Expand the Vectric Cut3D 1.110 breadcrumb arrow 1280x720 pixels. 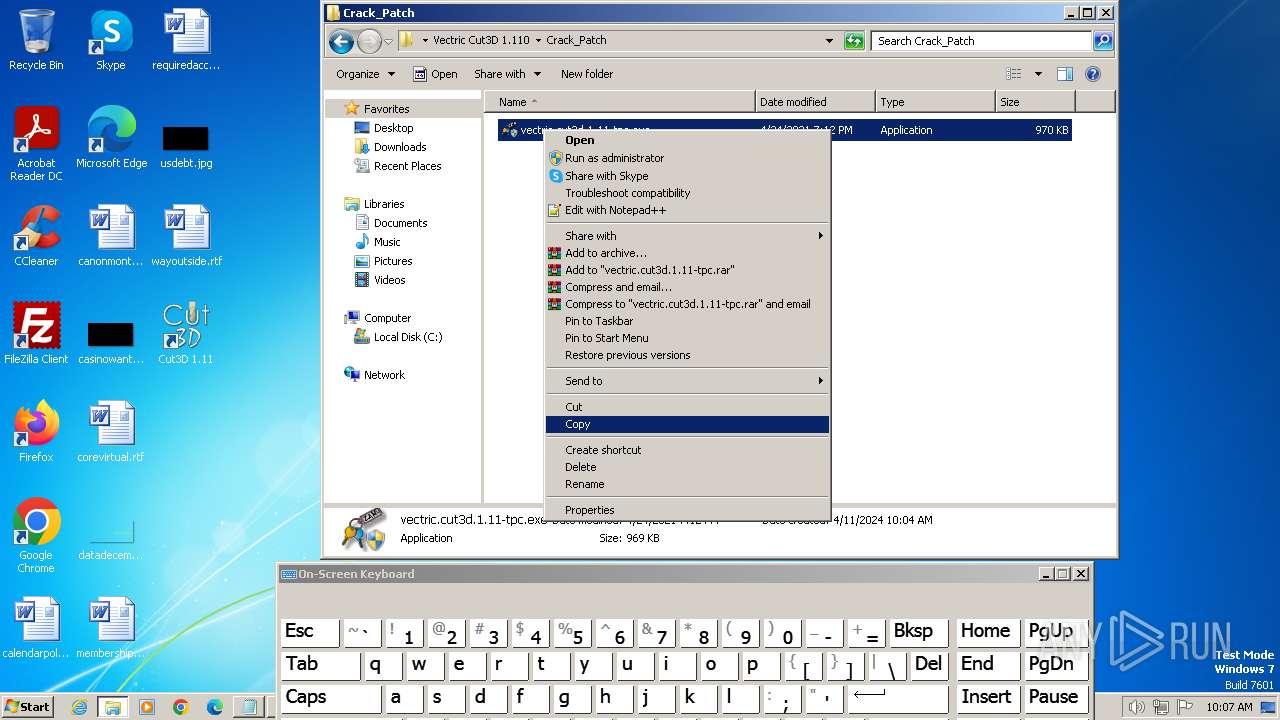coord(538,41)
